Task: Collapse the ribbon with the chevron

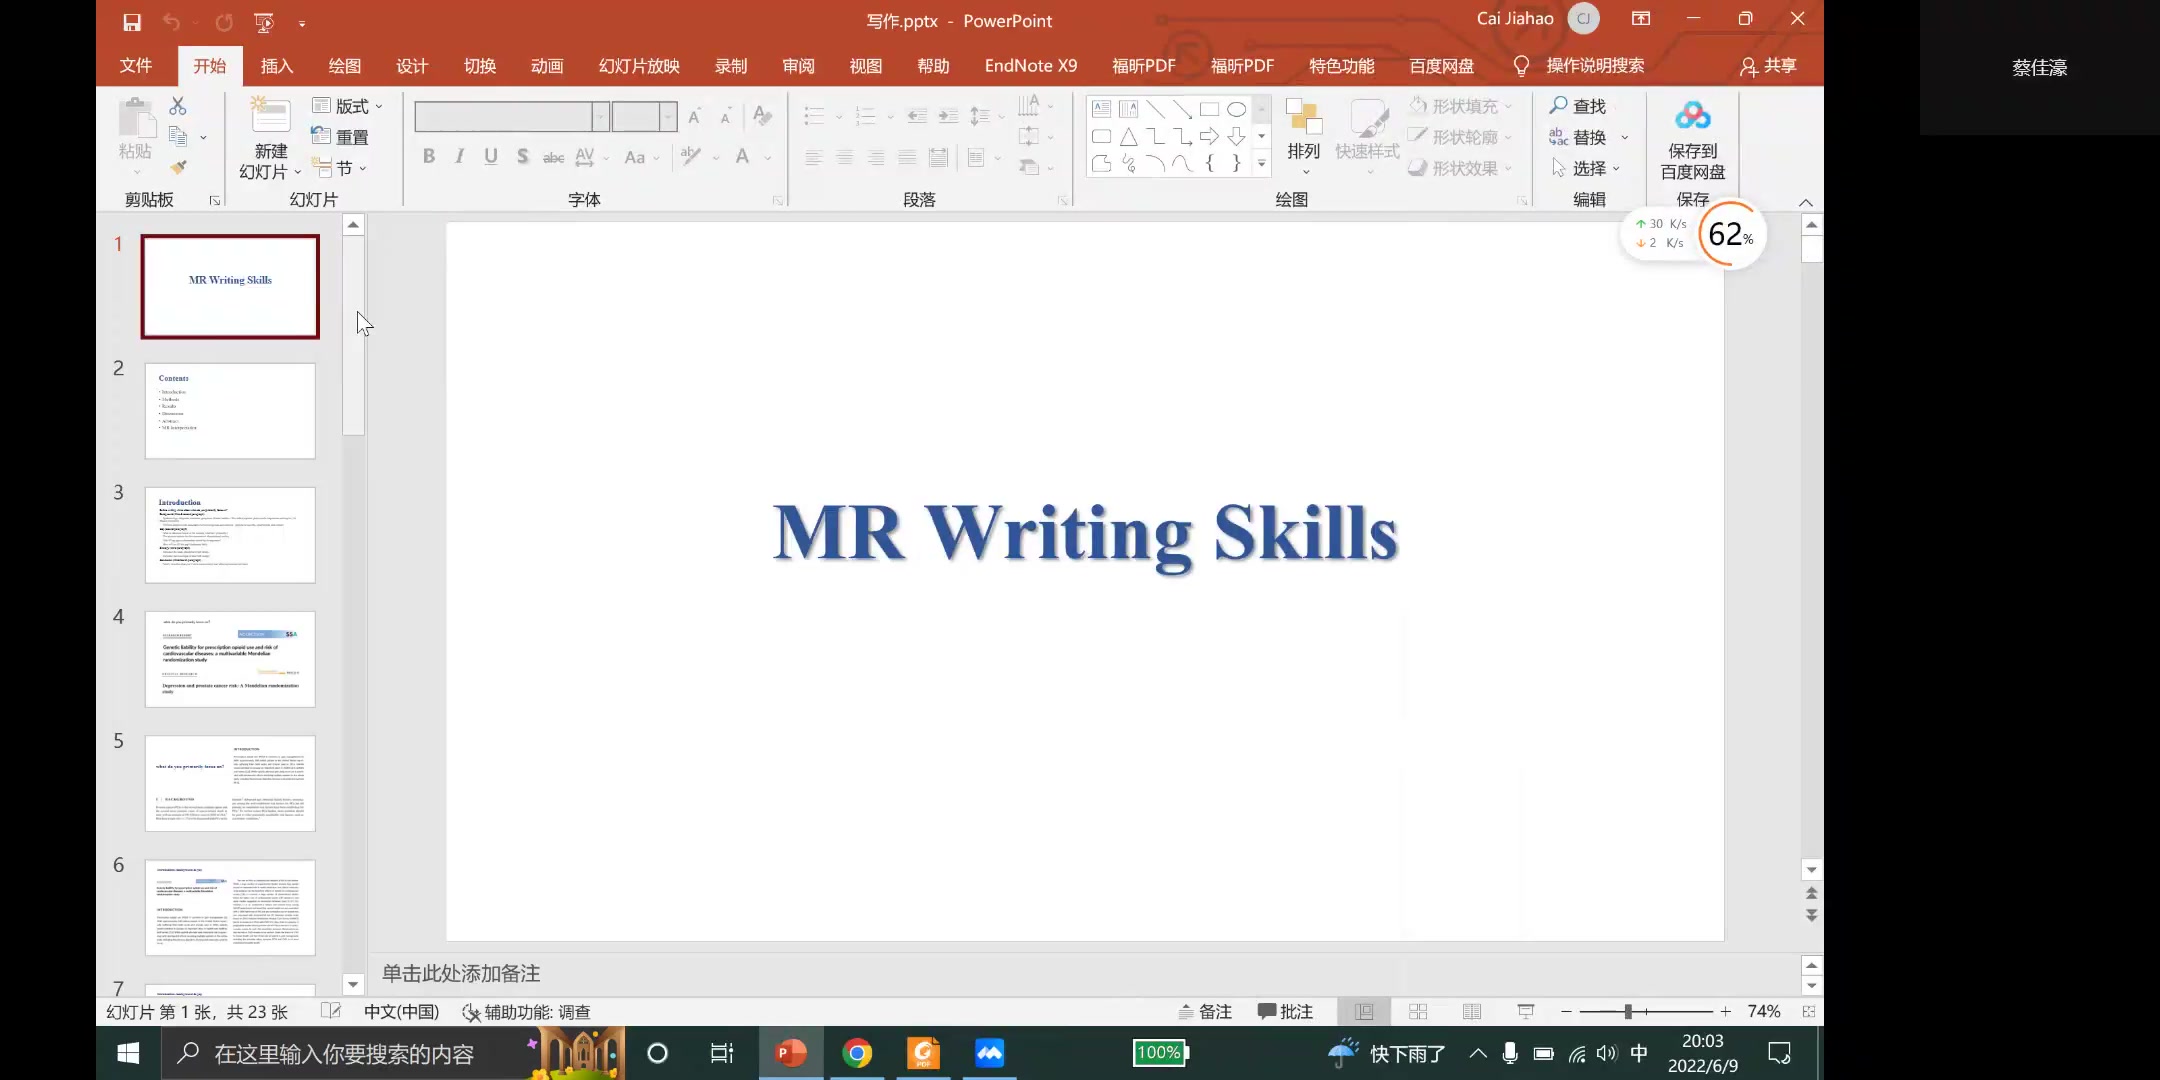Action: [x=1805, y=202]
